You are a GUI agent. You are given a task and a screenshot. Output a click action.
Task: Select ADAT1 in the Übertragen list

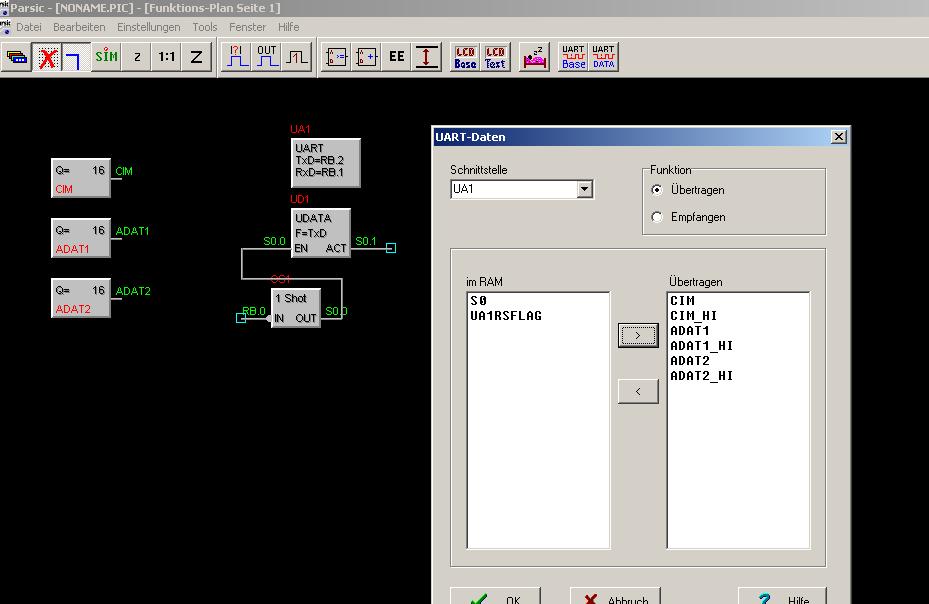tap(690, 331)
